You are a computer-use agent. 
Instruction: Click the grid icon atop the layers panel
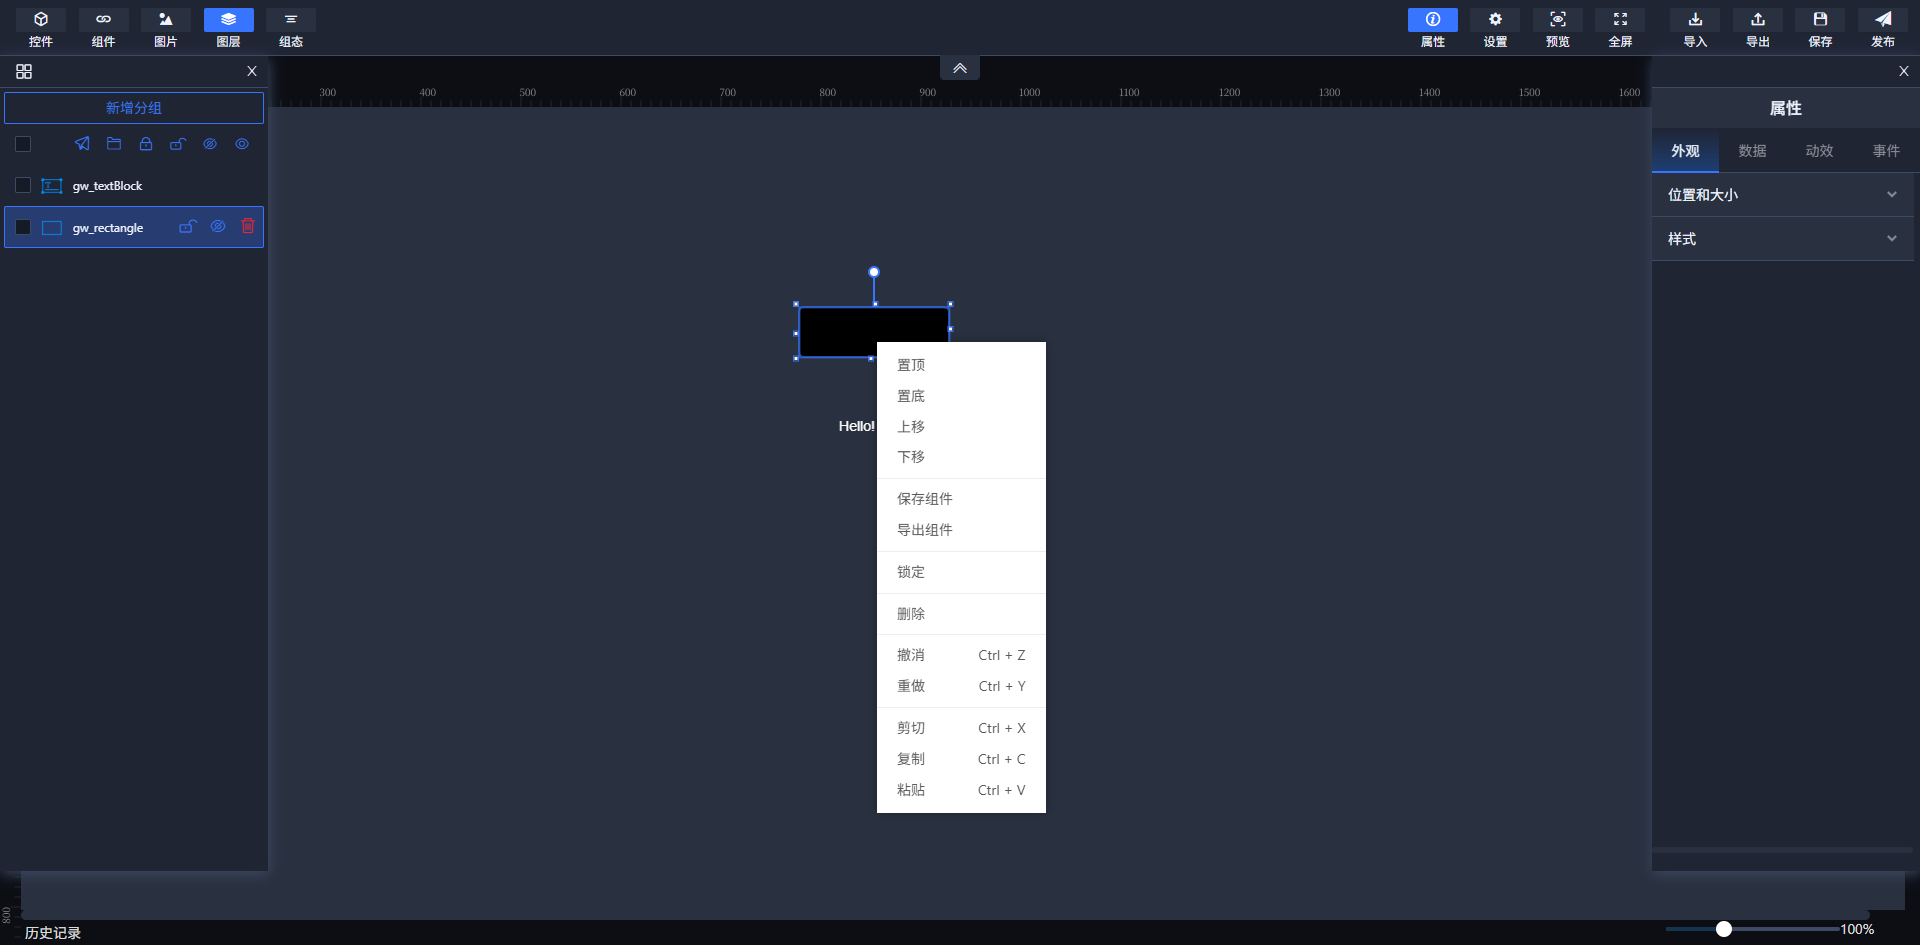coord(24,71)
